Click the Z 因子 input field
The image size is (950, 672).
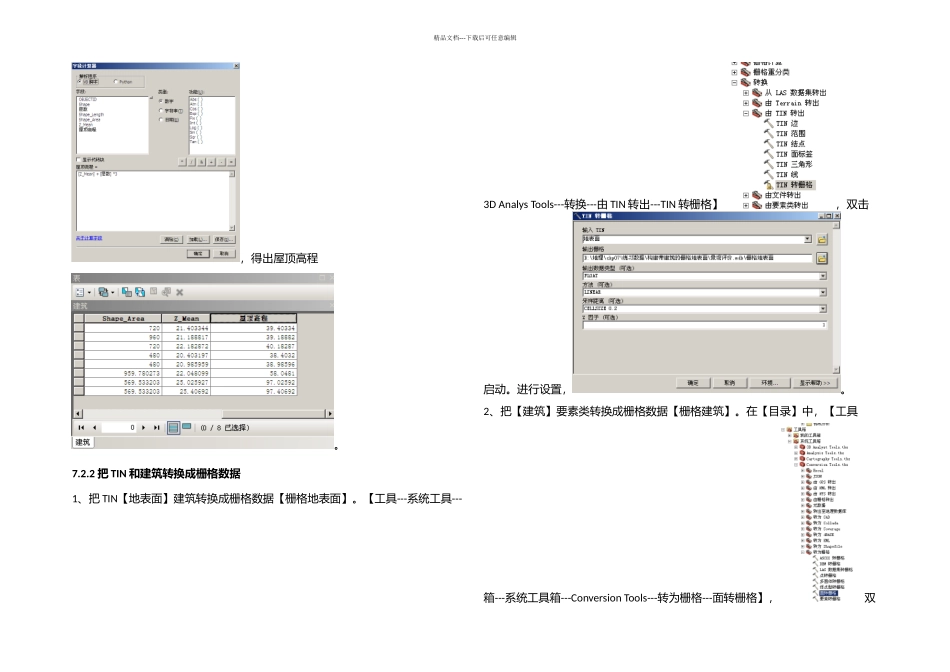click(705, 325)
